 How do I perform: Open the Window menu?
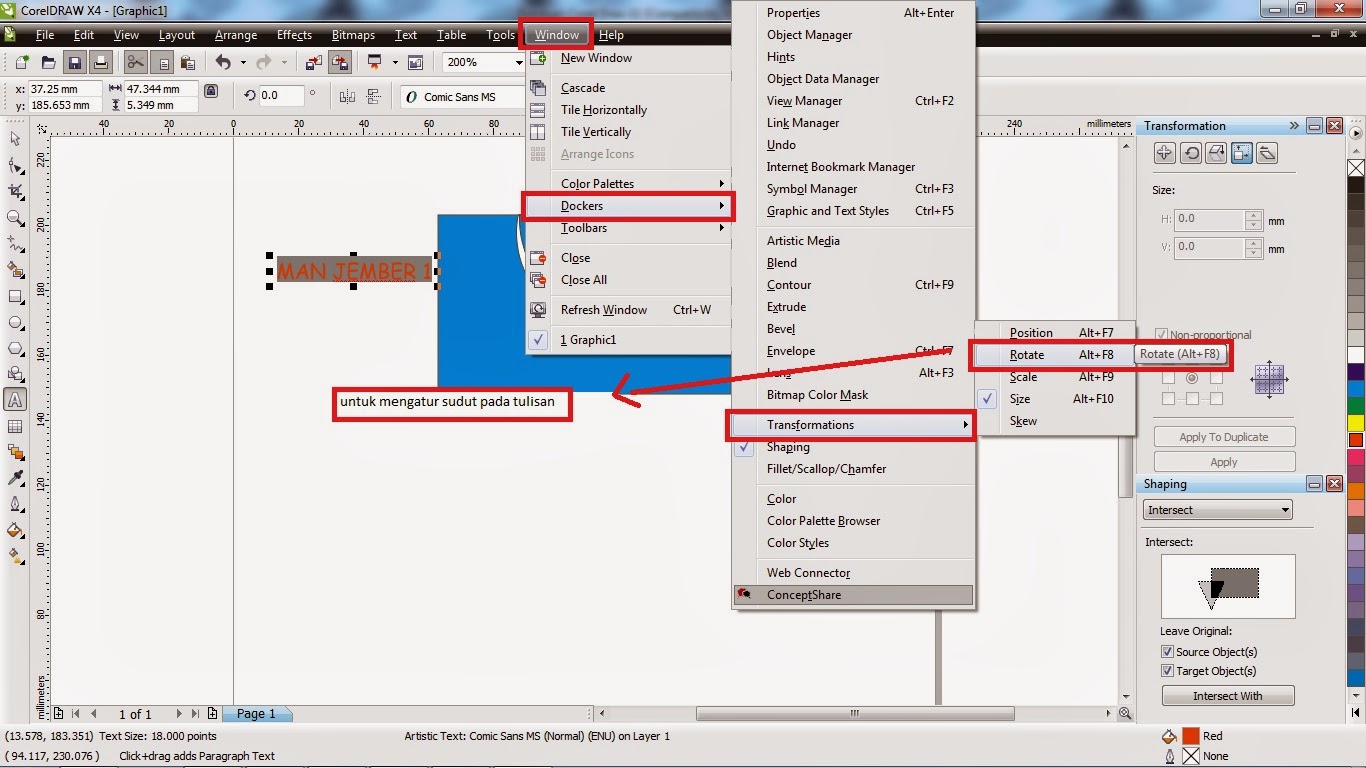pos(556,35)
